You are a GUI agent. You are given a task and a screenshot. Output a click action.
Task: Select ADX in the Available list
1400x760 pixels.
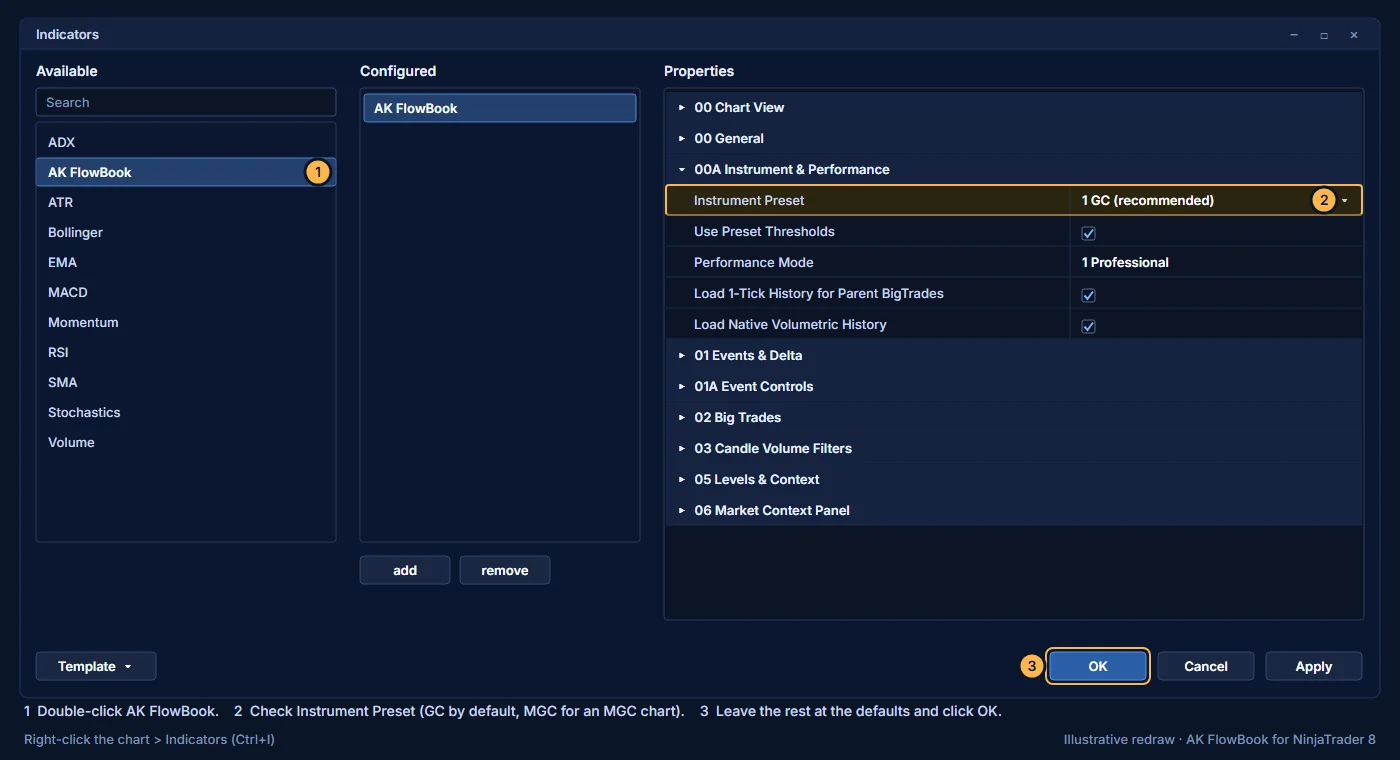(x=186, y=142)
